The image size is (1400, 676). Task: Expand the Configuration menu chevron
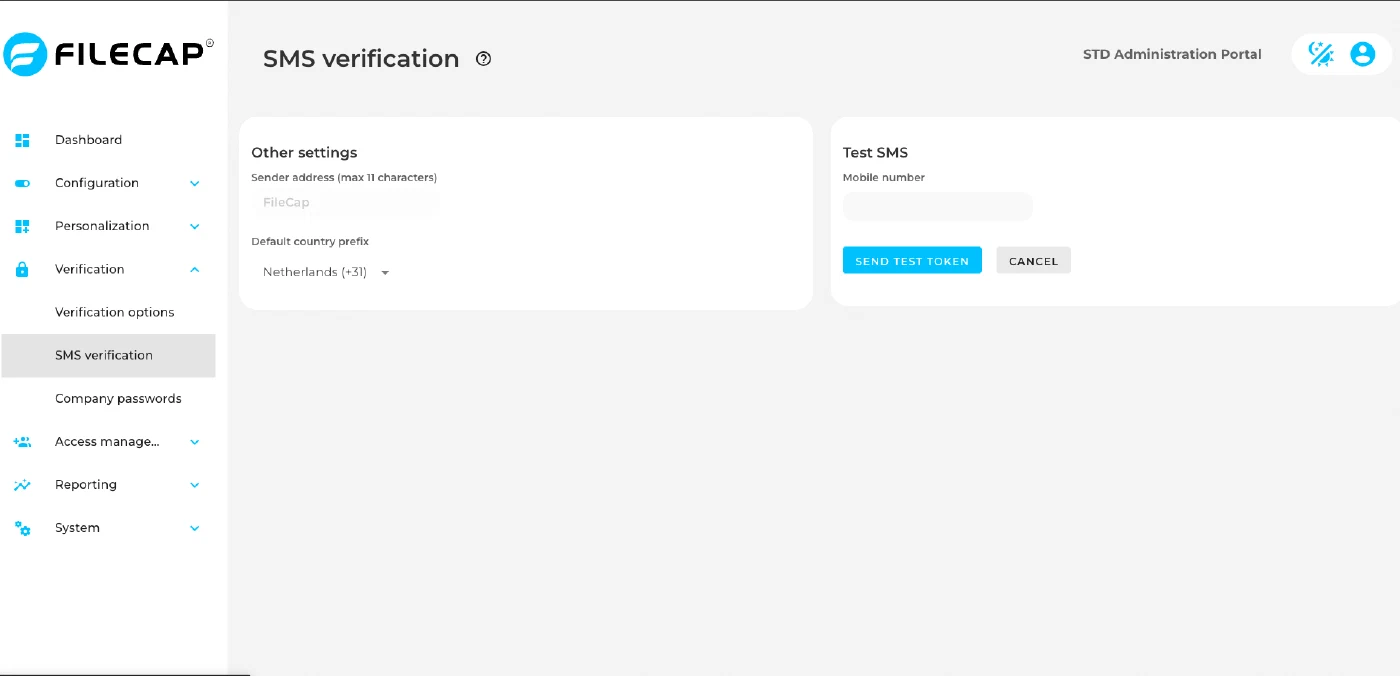click(x=195, y=183)
